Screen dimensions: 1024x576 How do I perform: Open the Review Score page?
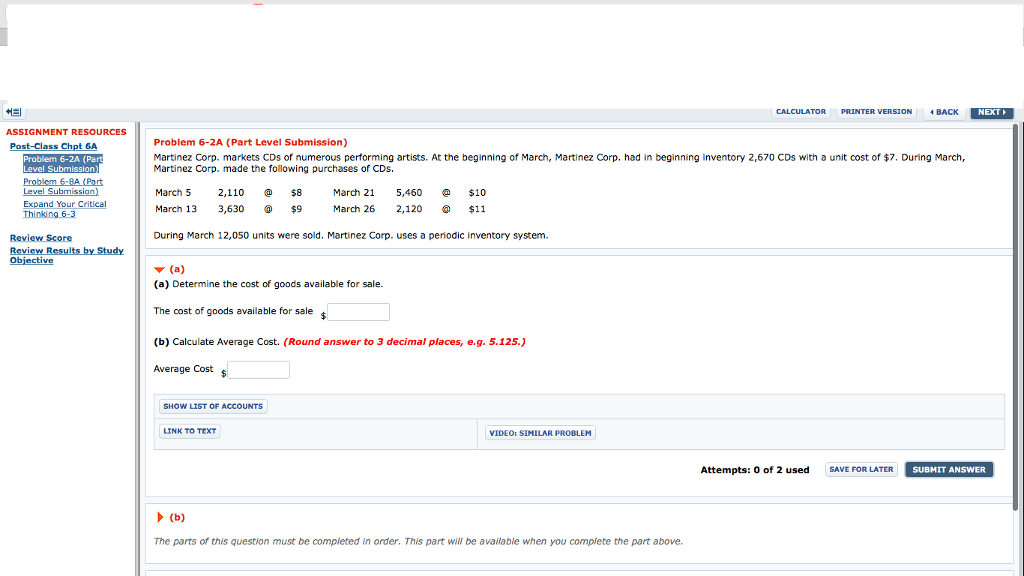39,237
